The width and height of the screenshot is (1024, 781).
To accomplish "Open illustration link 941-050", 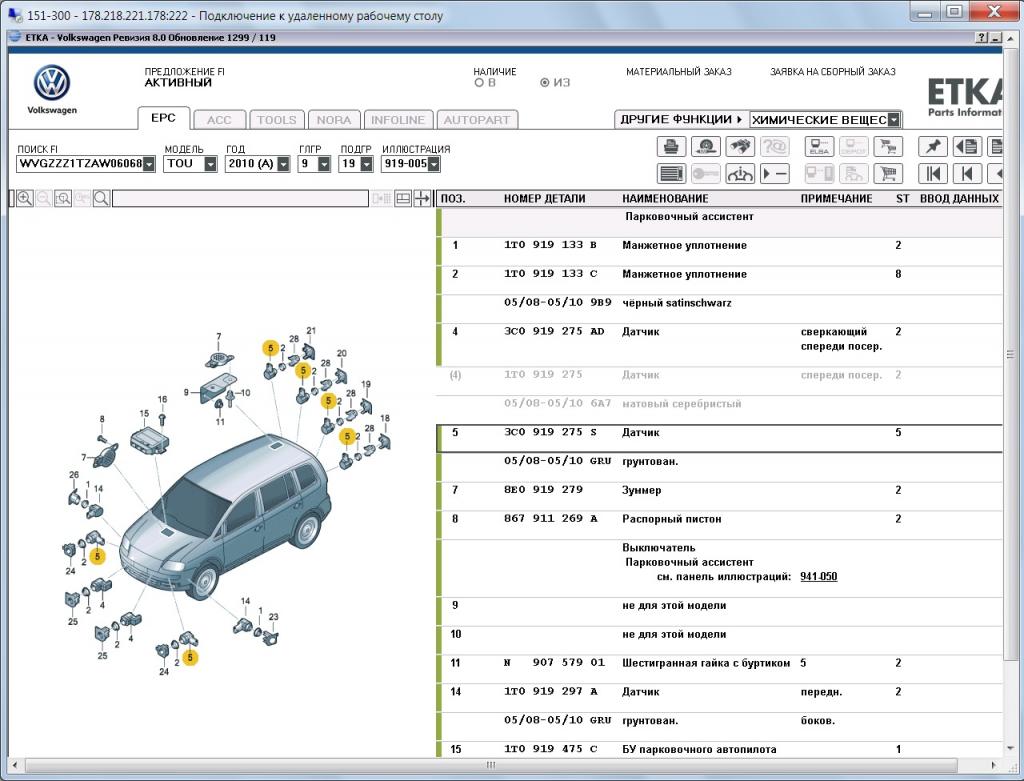I will (x=818, y=577).
